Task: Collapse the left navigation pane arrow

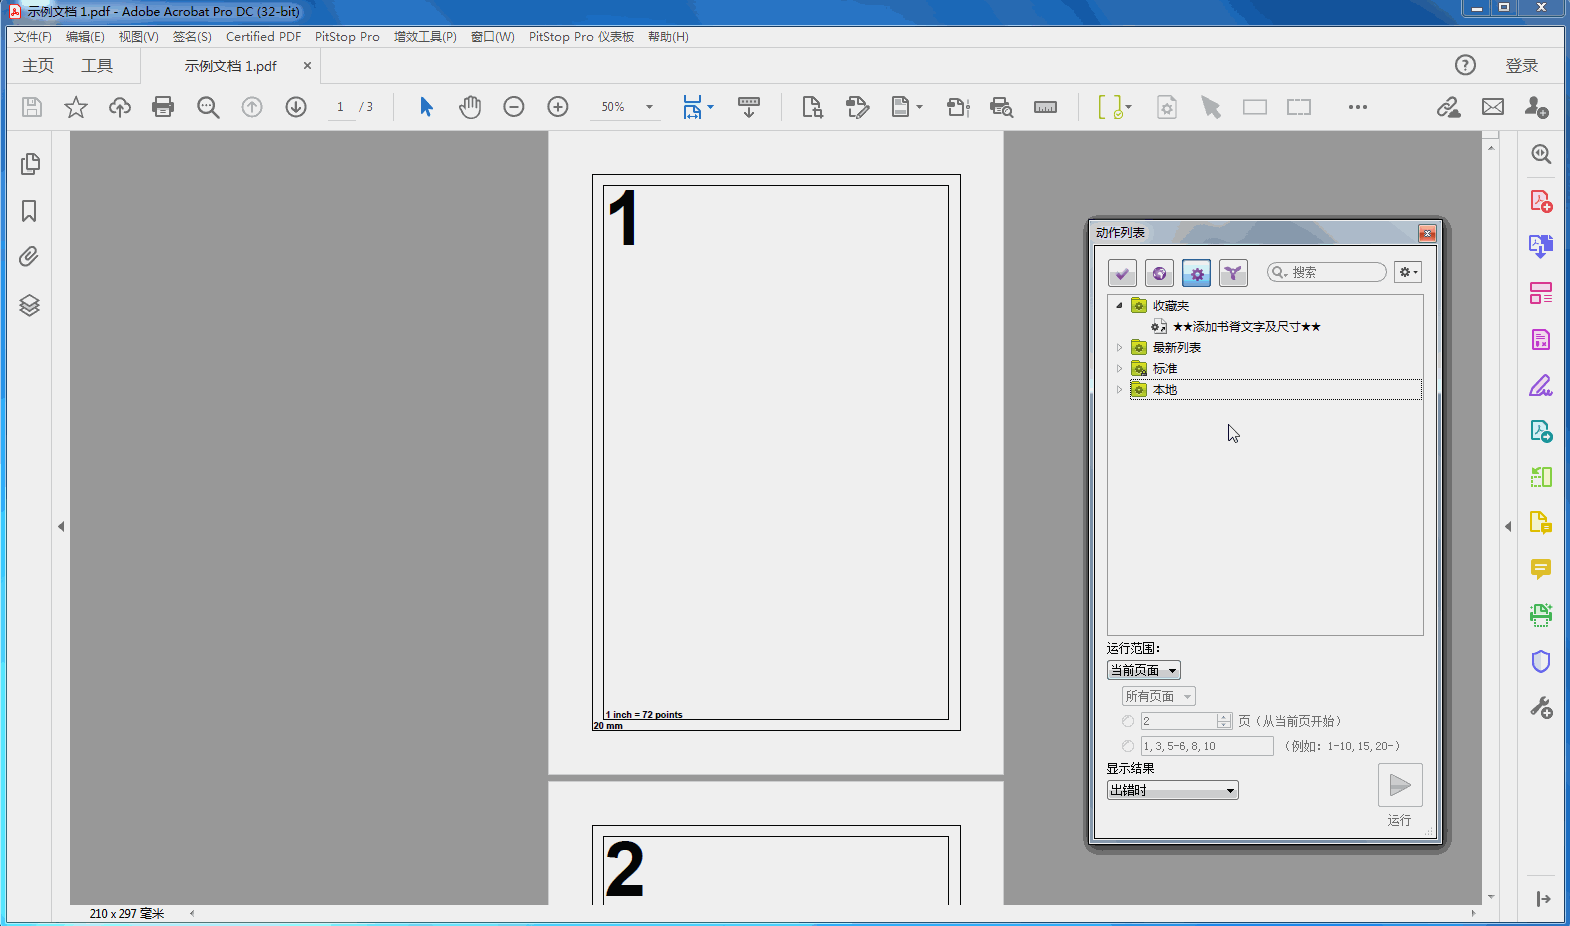Action: point(61,526)
